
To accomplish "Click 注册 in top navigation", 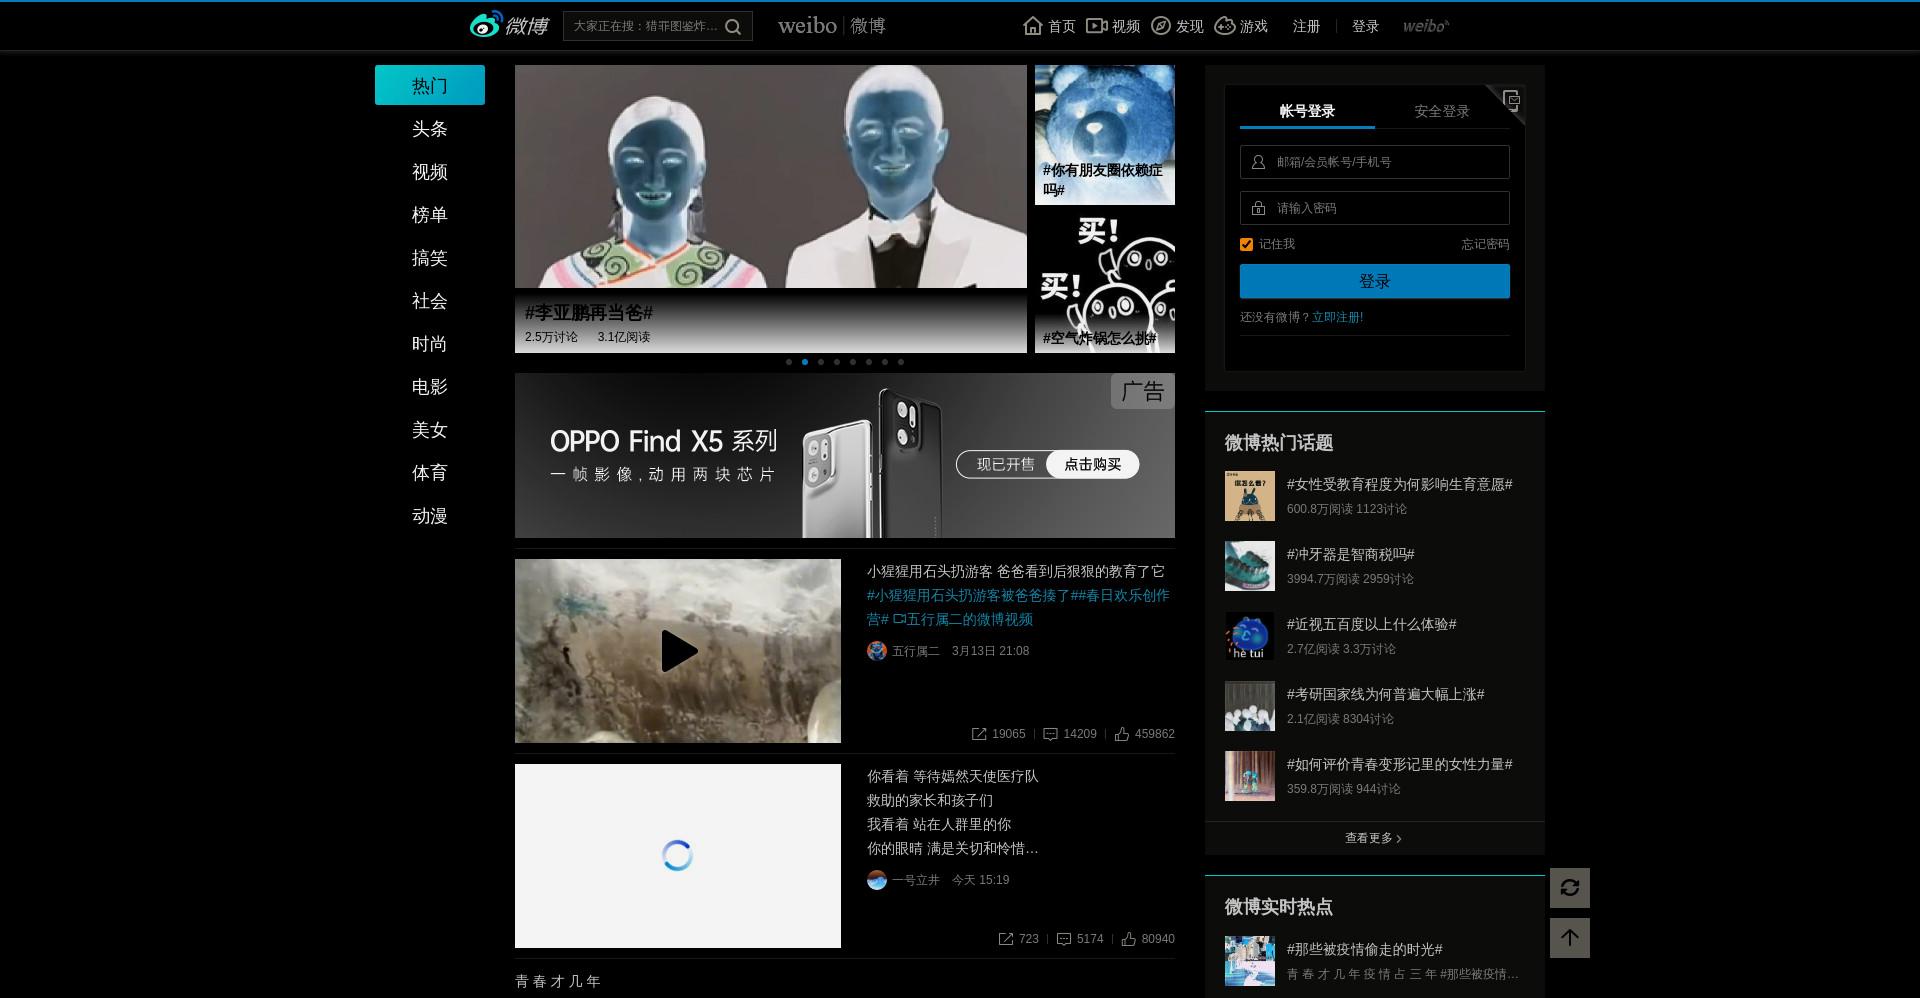I will [1306, 26].
